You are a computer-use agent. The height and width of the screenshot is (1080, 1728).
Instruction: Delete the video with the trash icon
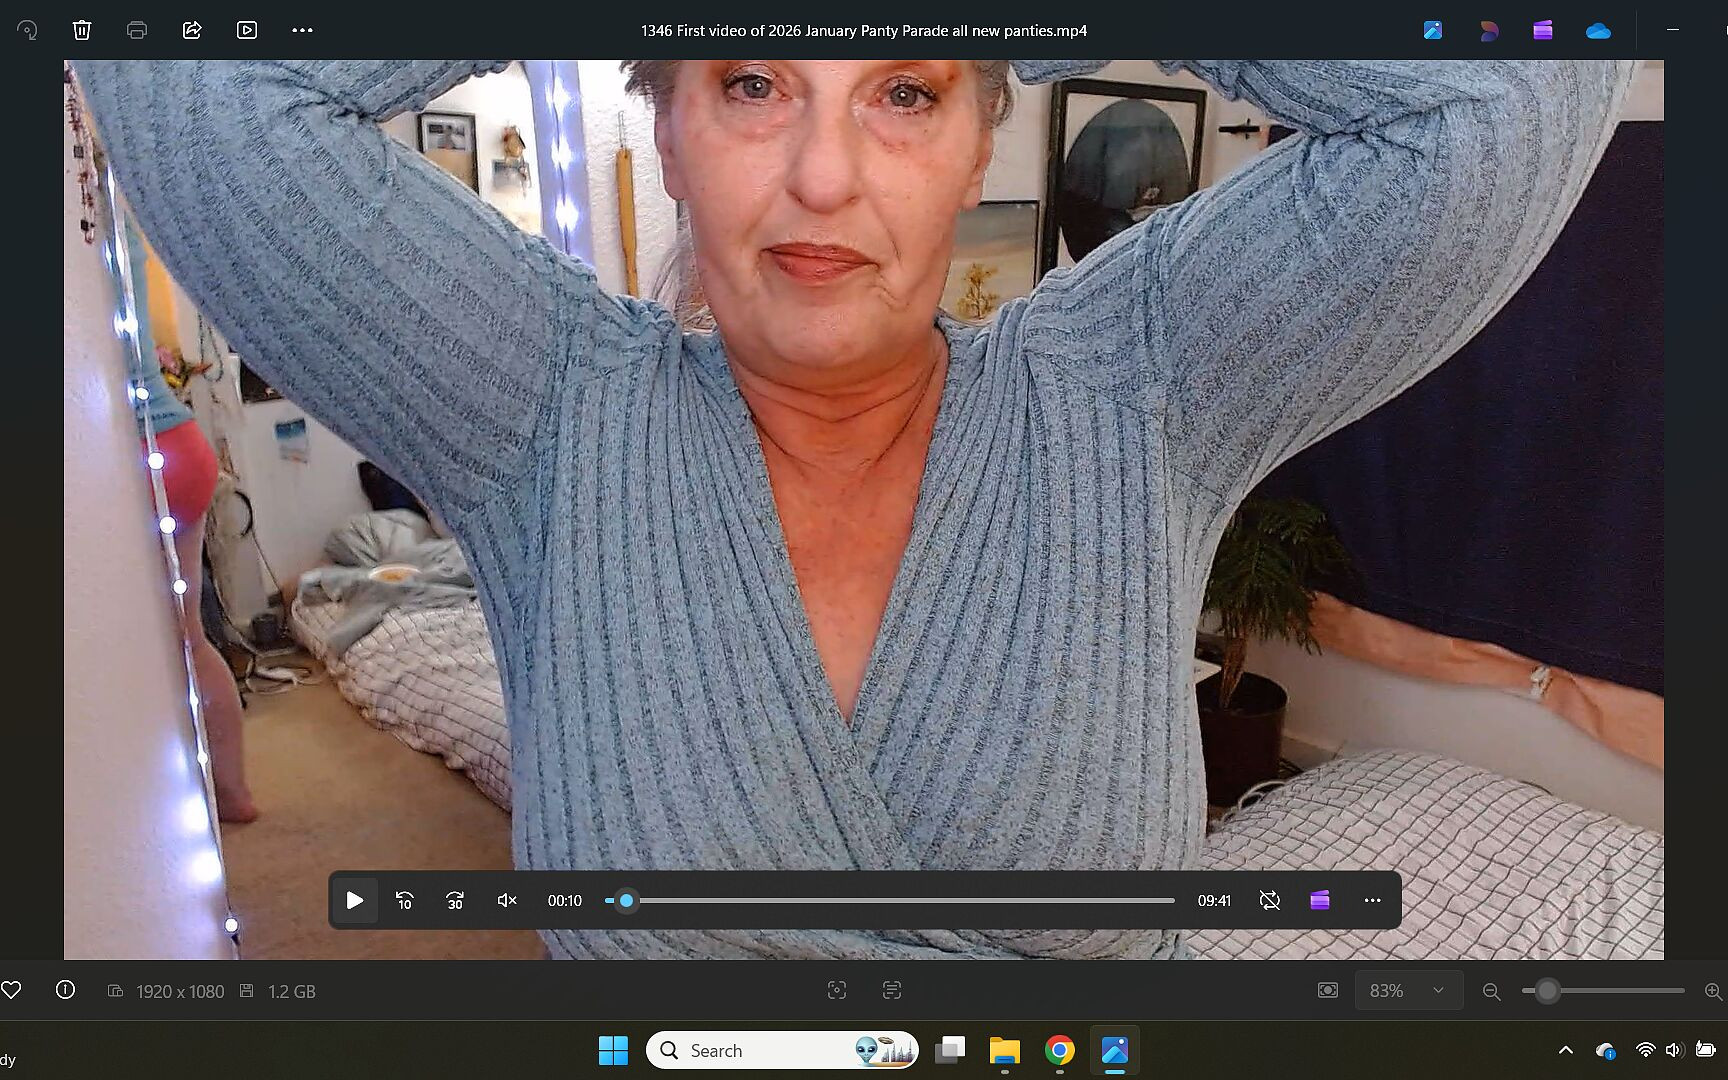click(82, 30)
